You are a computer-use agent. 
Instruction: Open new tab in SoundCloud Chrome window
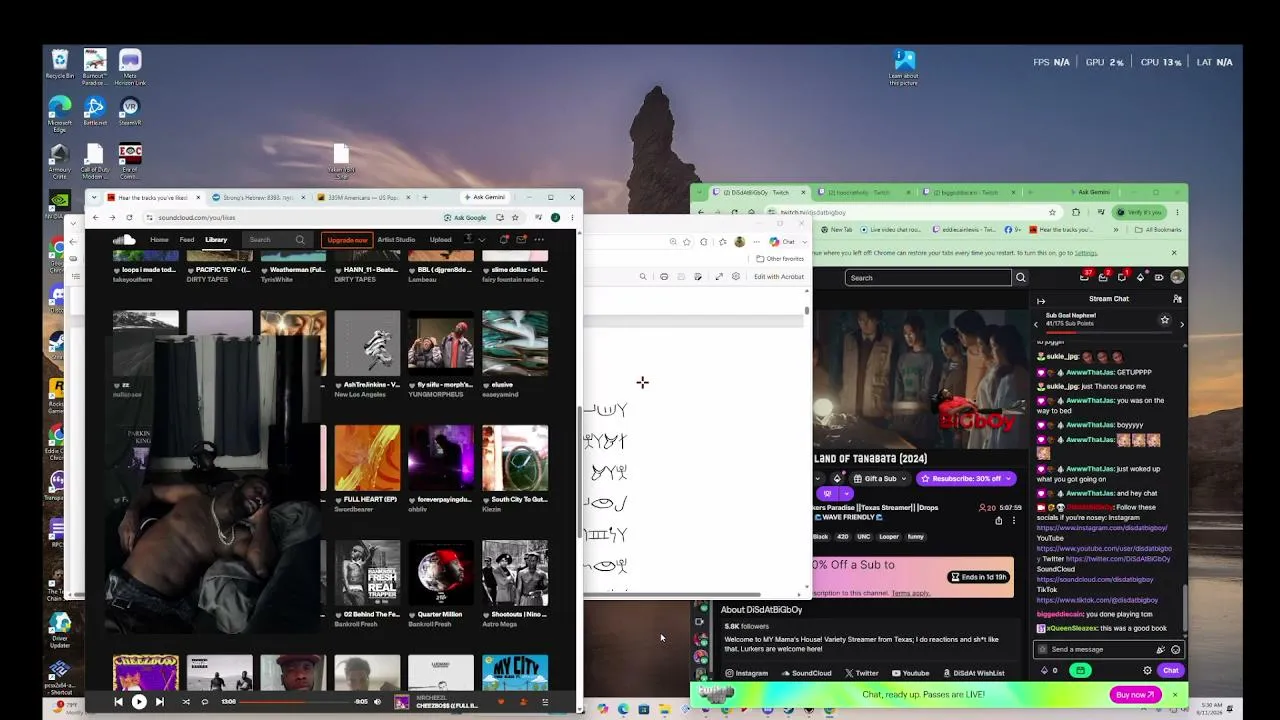pyautogui.click(x=425, y=197)
